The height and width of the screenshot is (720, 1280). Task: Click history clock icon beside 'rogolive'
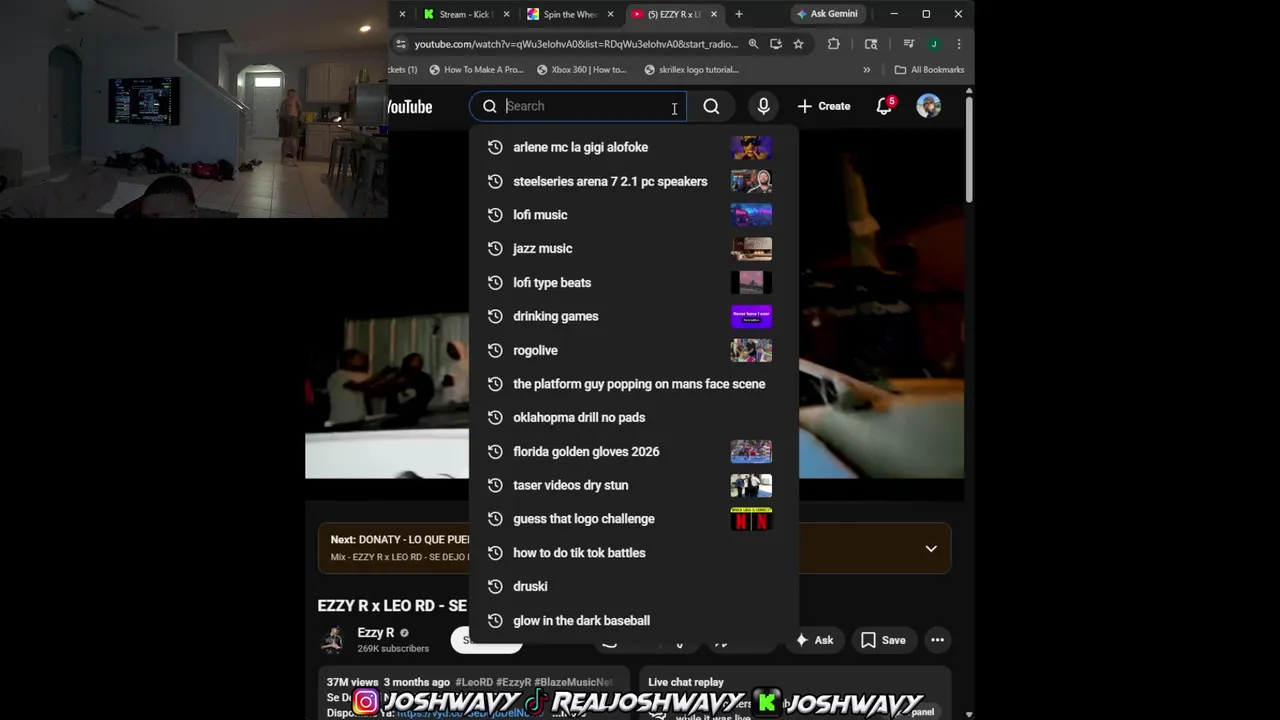tap(494, 350)
